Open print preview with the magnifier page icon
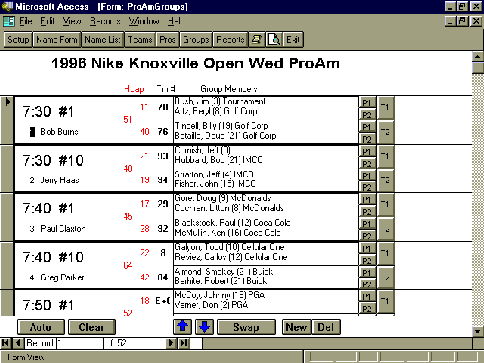This screenshot has height=363, width=484. coord(274,40)
